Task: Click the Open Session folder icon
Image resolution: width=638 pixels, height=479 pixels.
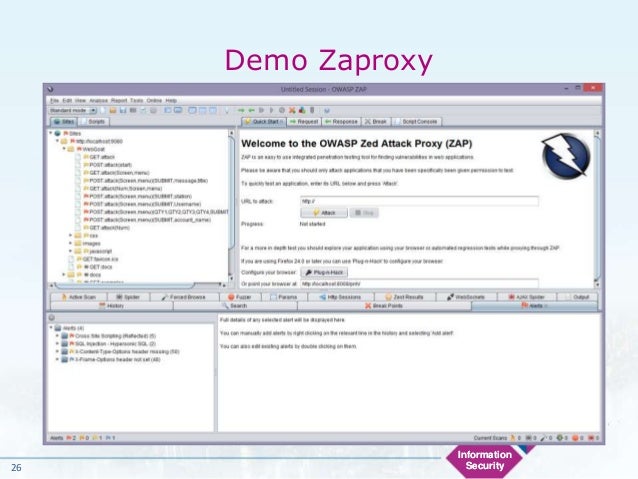Action: 113,110
